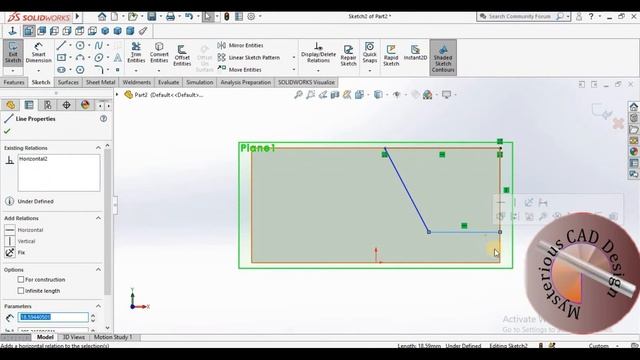The width and height of the screenshot is (640, 360).
Task: Select Horizontal2 in Existing Relations list
Action: [x=33, y=159]
